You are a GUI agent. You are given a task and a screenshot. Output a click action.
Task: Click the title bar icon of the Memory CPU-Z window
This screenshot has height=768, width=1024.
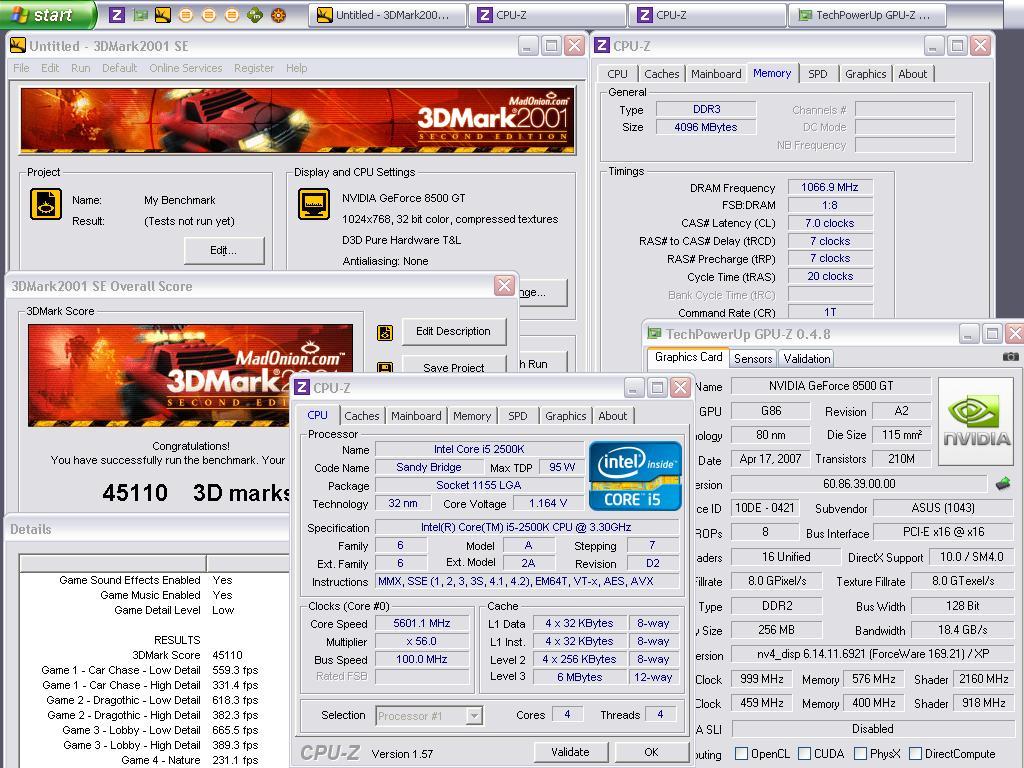coord(601,46)
